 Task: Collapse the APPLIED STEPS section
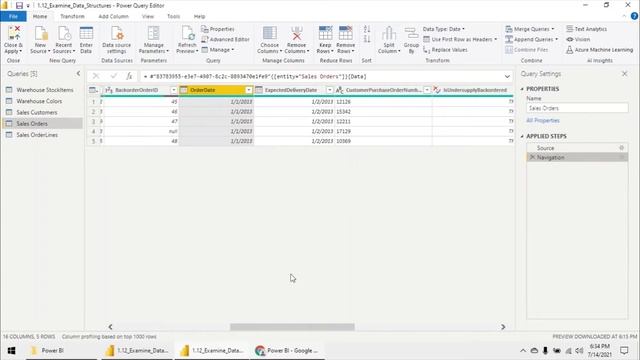pyautogui.click(x=522, y=136)
